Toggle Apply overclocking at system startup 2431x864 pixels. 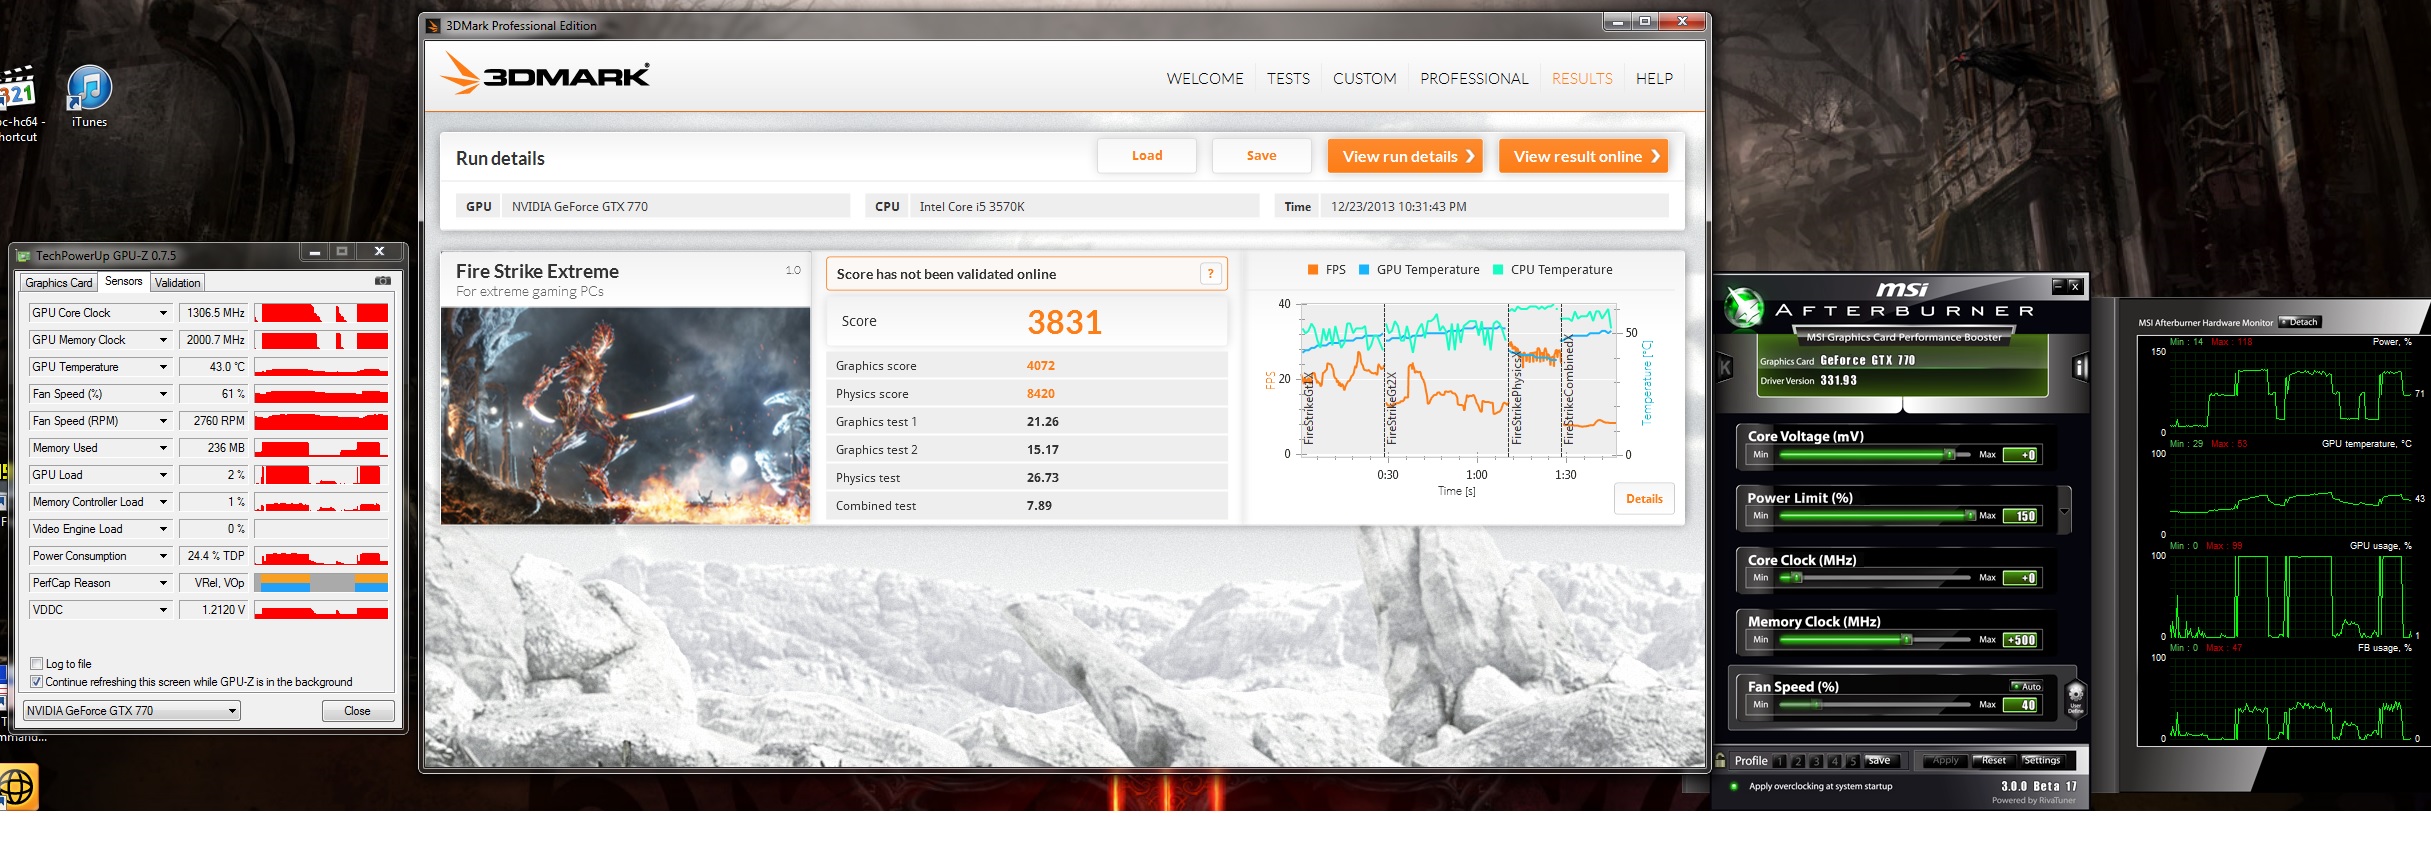coord(1734,786)
